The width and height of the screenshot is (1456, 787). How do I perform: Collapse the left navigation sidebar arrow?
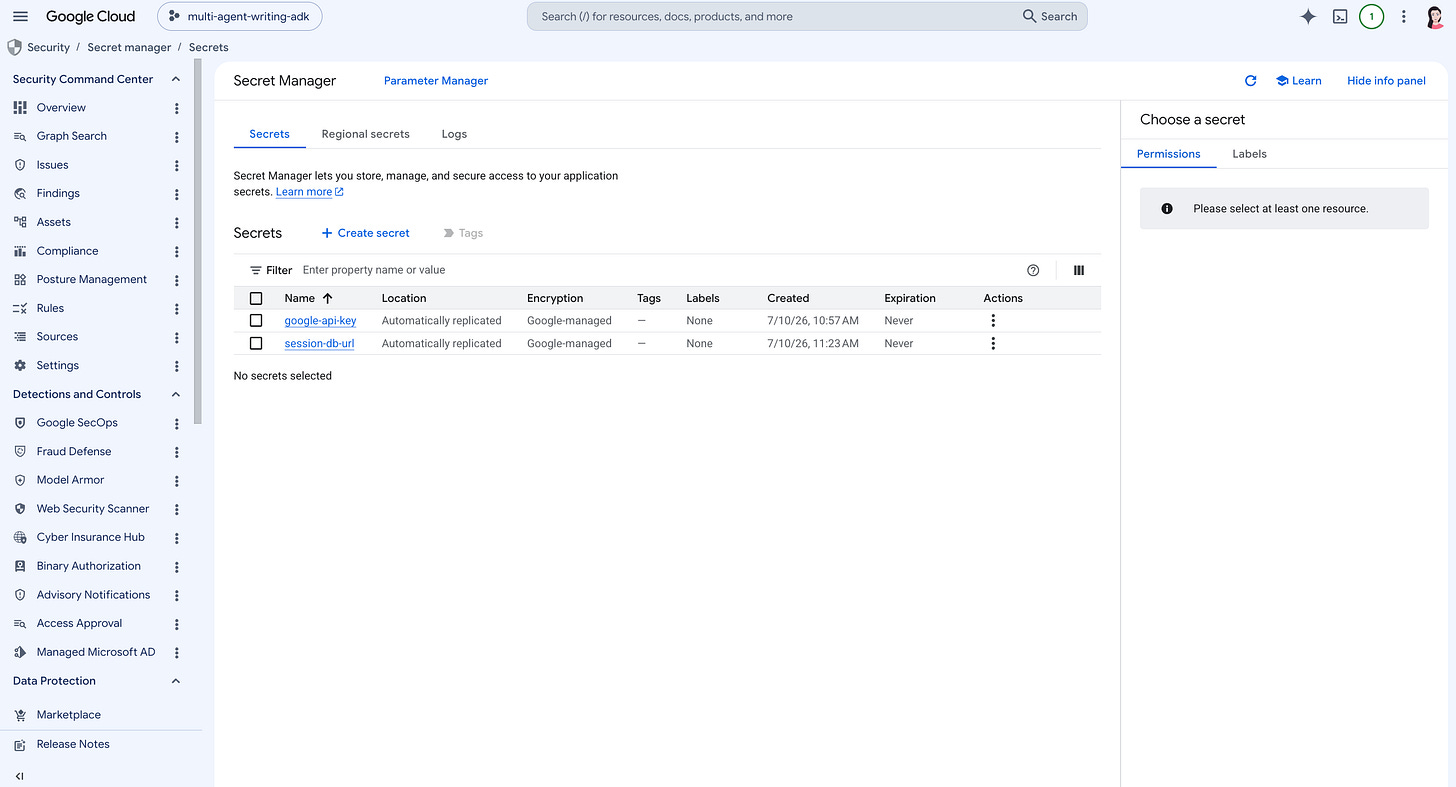coord(19,775)
